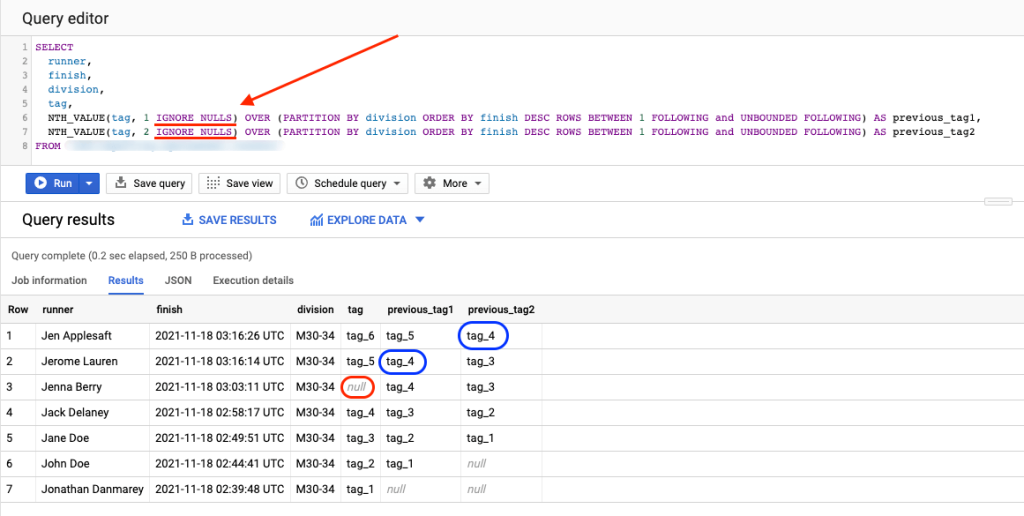The image size is (1024, 516).
Task: Click the null tag cell for Jenna Berry
Action: tap(360, 387)
